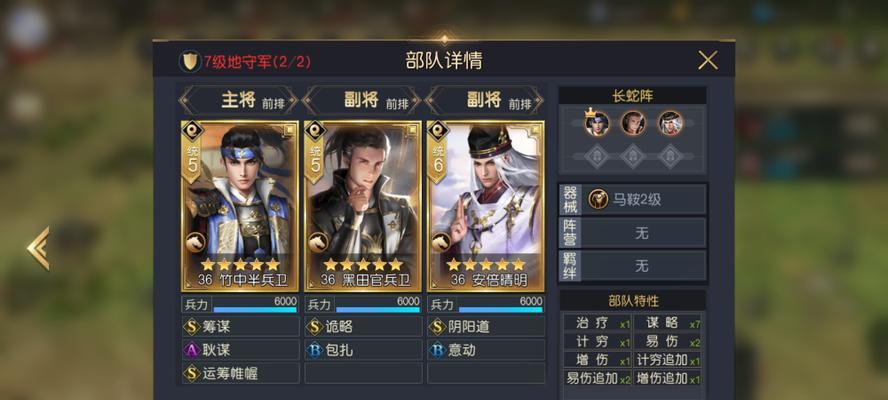
Task: View the 诡略 skill details
Action: pyautogui.click(x=364, y=326)
